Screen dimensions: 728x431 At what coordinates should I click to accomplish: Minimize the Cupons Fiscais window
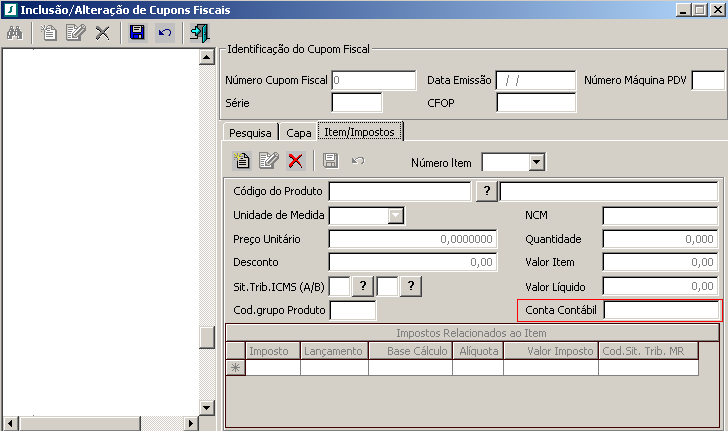(x=683, y=10)
